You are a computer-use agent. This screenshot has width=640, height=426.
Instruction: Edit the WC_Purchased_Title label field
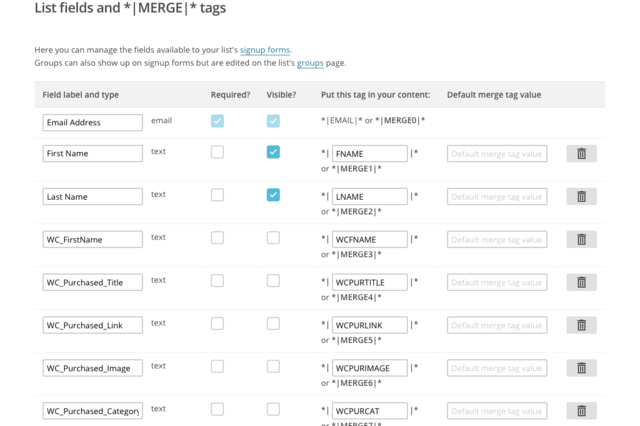[93, 282]
